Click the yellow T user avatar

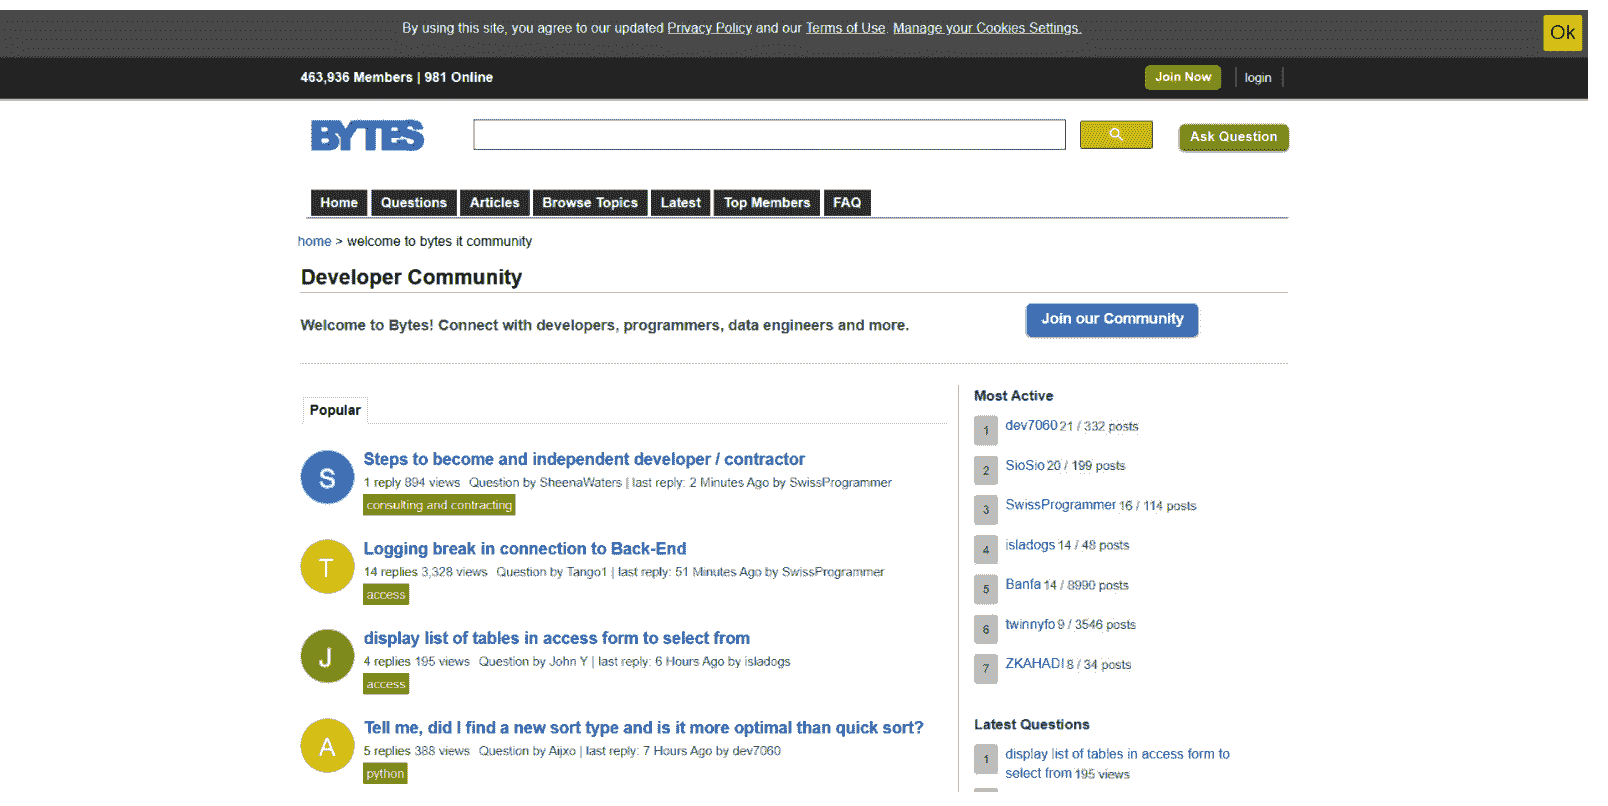(327, 567)
